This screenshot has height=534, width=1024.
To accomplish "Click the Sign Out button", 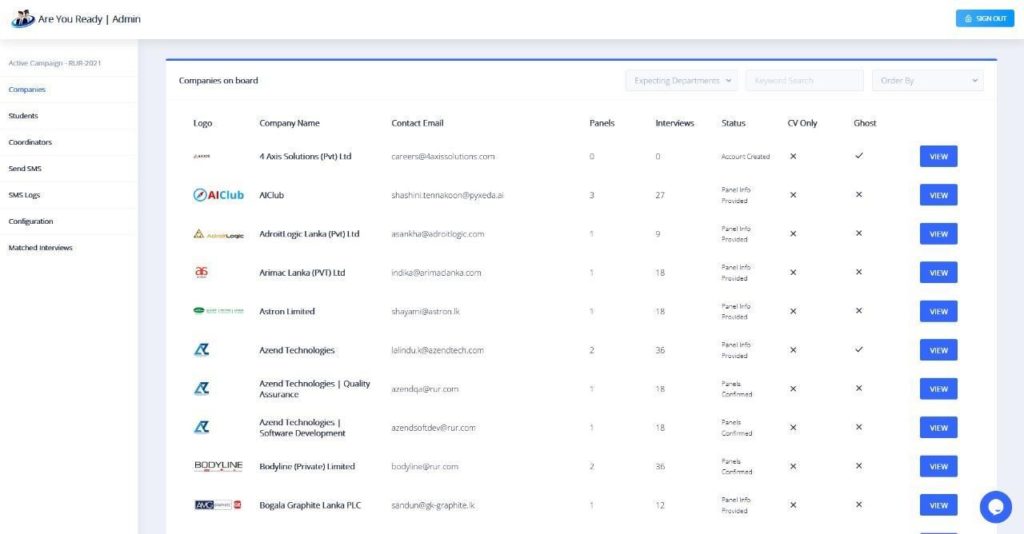I will (x=985, y=18).
